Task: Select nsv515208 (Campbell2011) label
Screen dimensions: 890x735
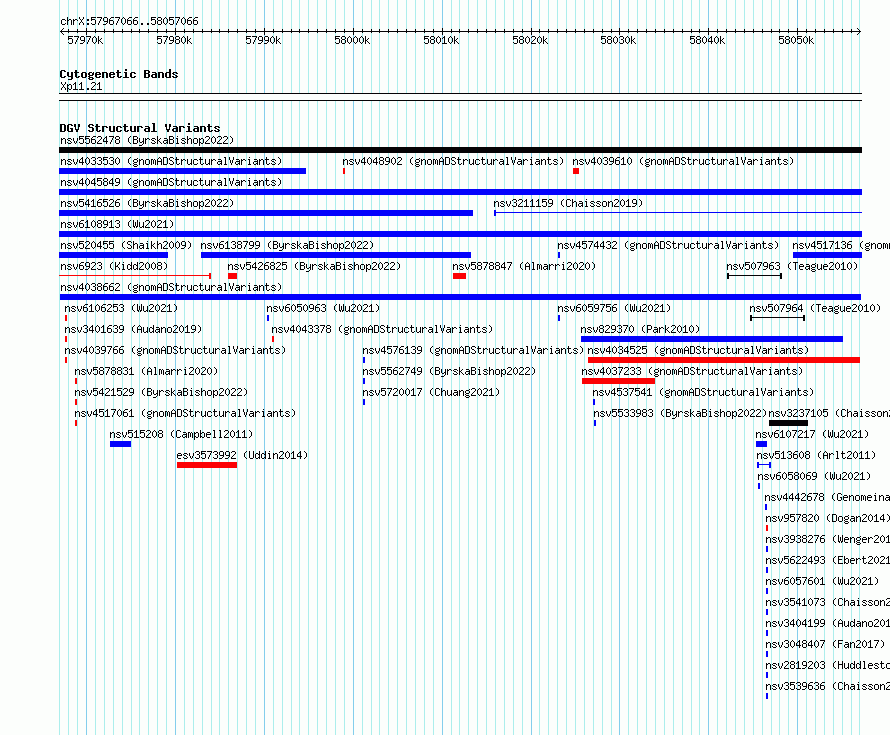Action: pos(181,434)
